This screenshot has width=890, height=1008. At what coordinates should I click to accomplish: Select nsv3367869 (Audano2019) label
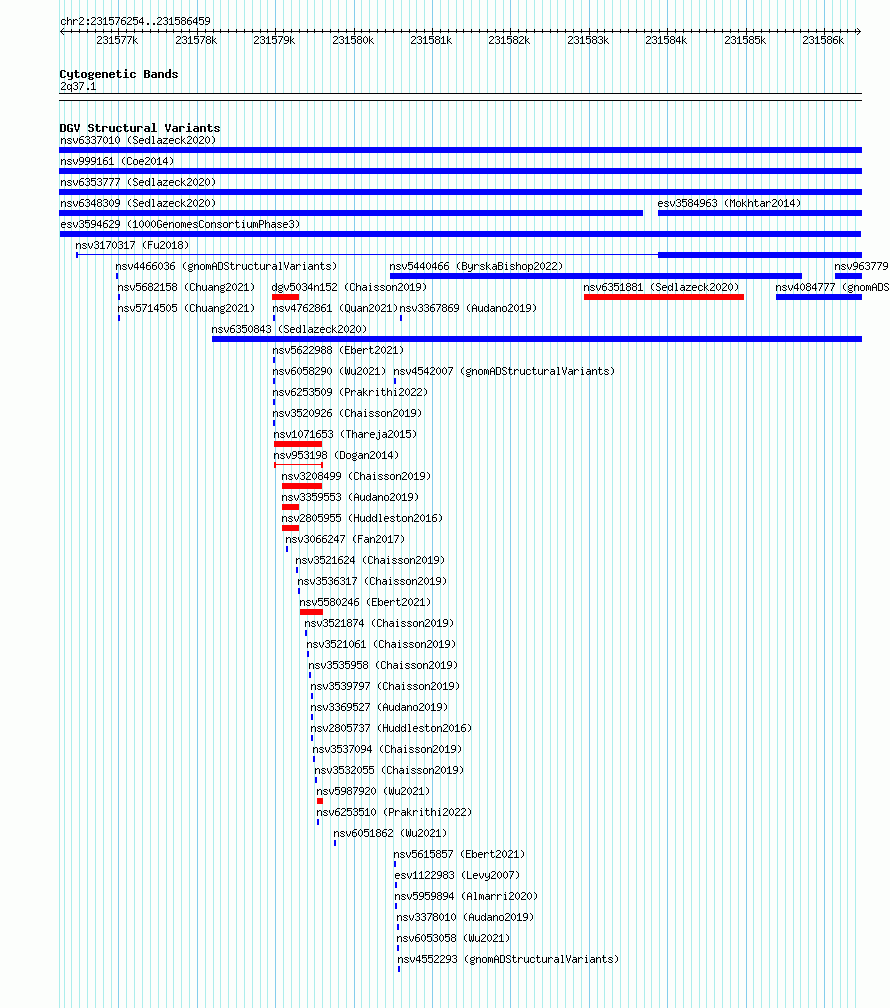468,309
